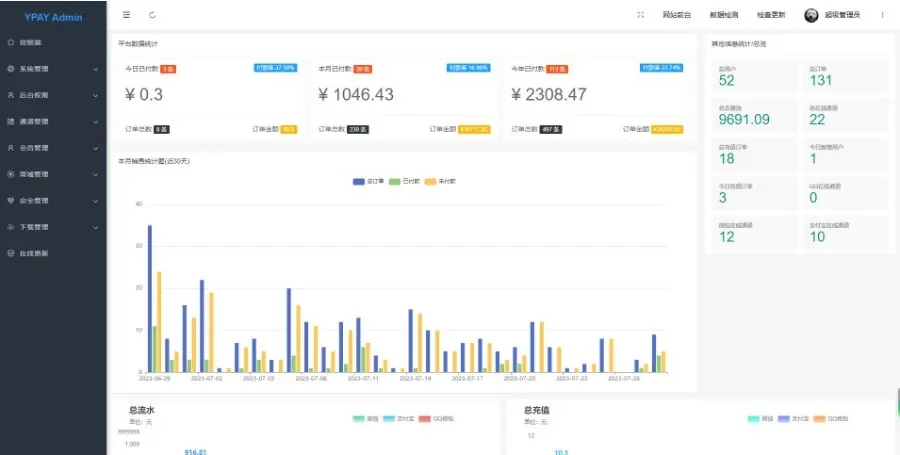Toggle fullscreen mode icon in header

pyautogui.click(x=640, y=15)
